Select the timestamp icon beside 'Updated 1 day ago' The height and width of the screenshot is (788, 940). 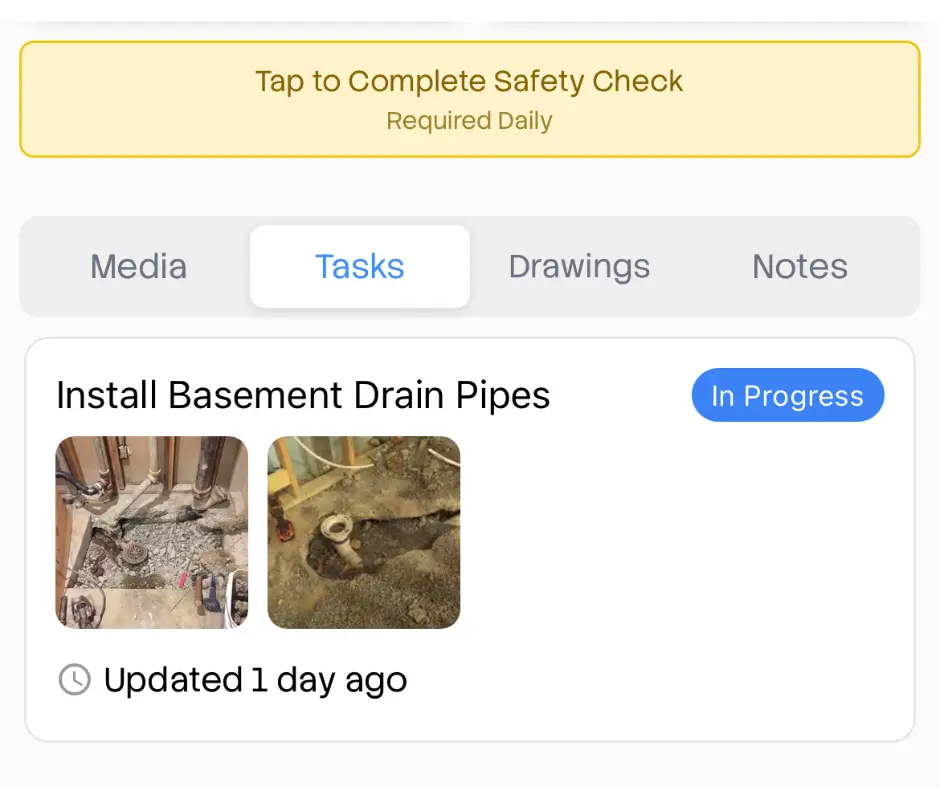73,680
